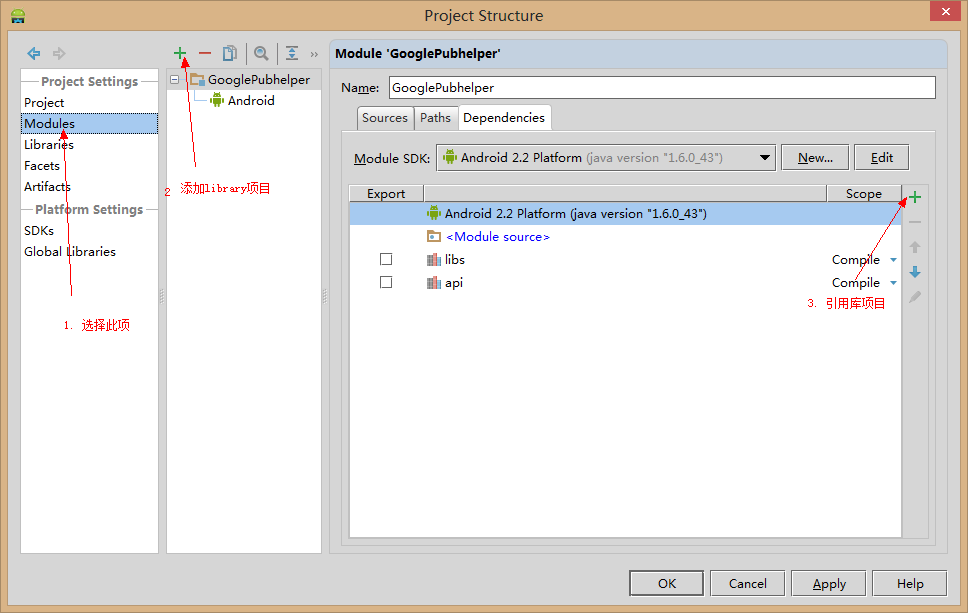Open Facets settings
The width and height of the screenshot is (968, 613).
[42, 165]
